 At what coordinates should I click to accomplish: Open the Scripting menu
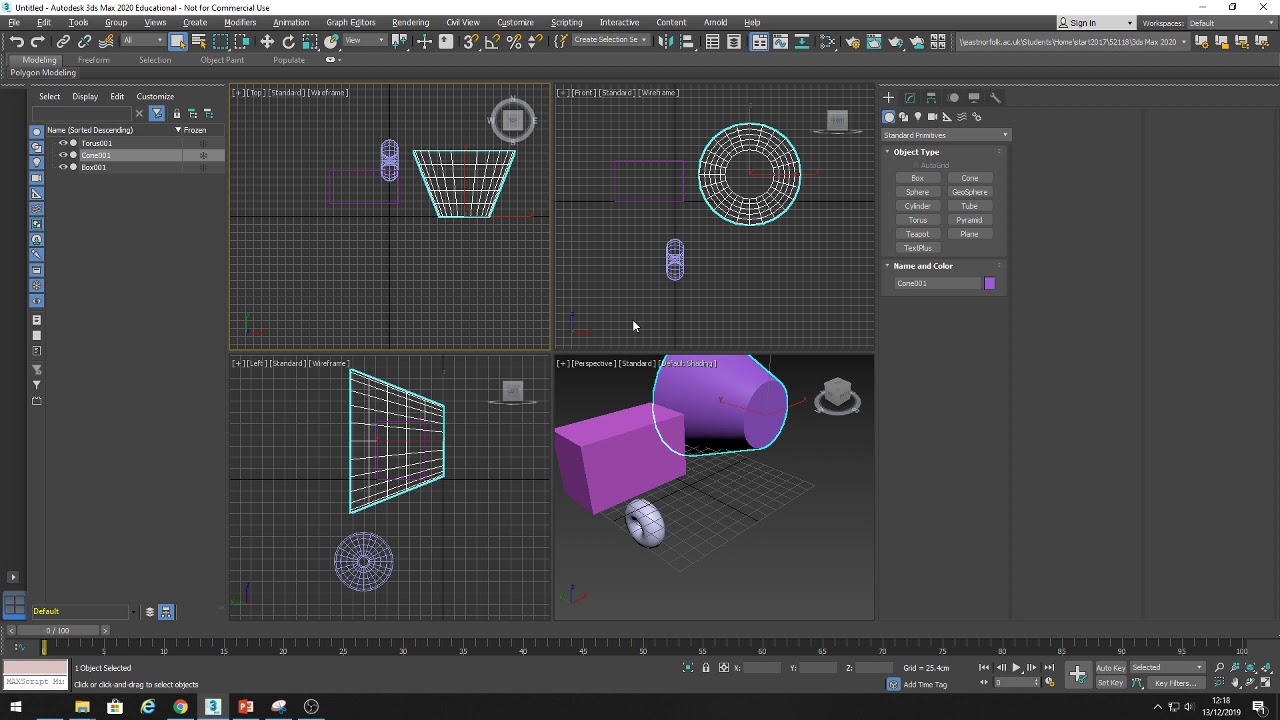pos(566,22)
